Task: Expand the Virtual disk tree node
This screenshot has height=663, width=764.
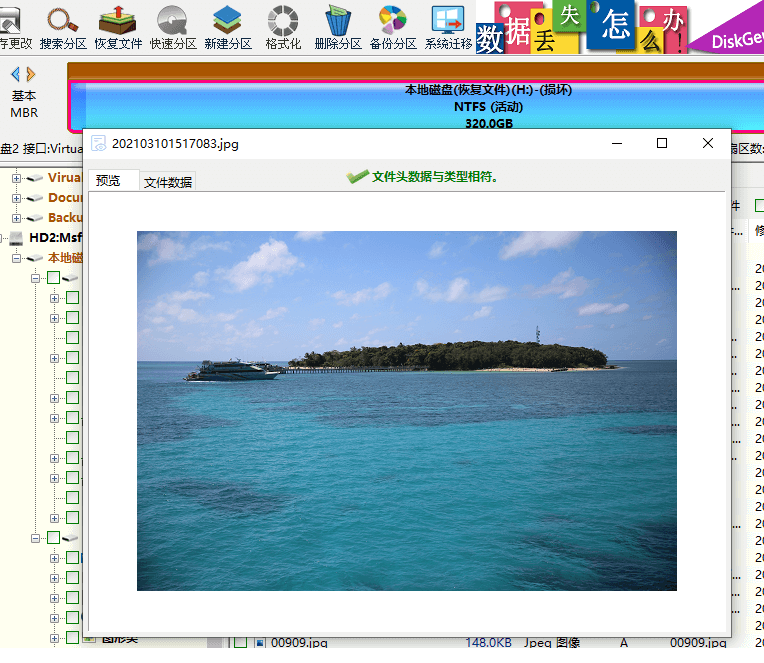Action: click(17, 178)
